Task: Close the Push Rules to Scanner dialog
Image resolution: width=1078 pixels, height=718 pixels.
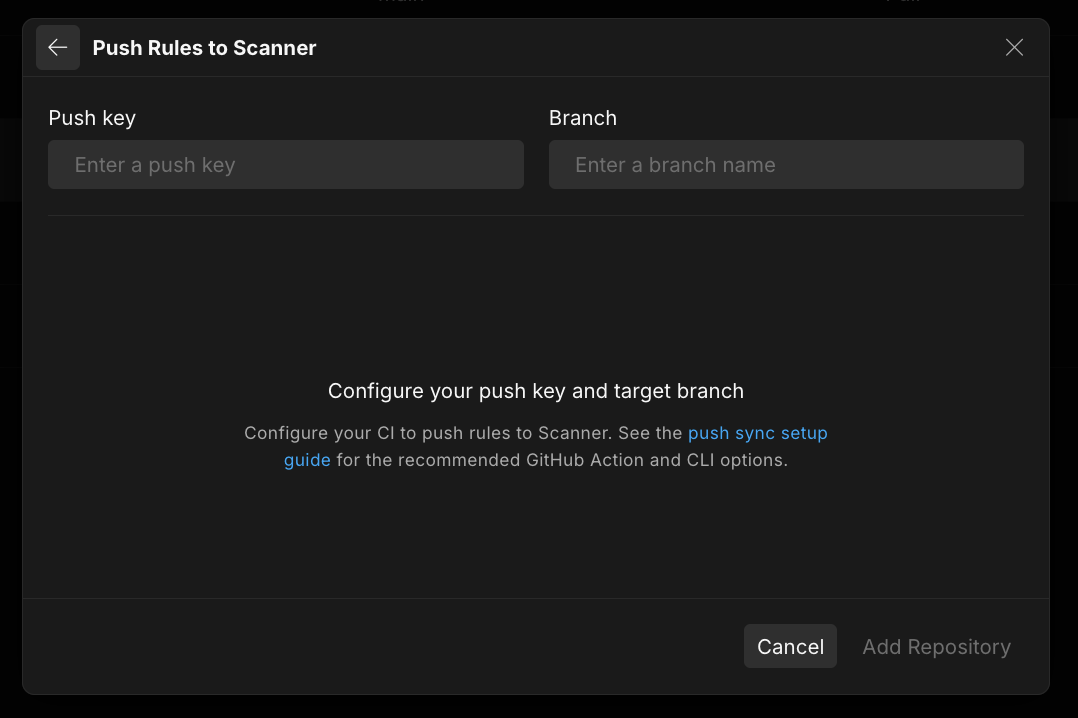Action: click(x=1014, y=47)
